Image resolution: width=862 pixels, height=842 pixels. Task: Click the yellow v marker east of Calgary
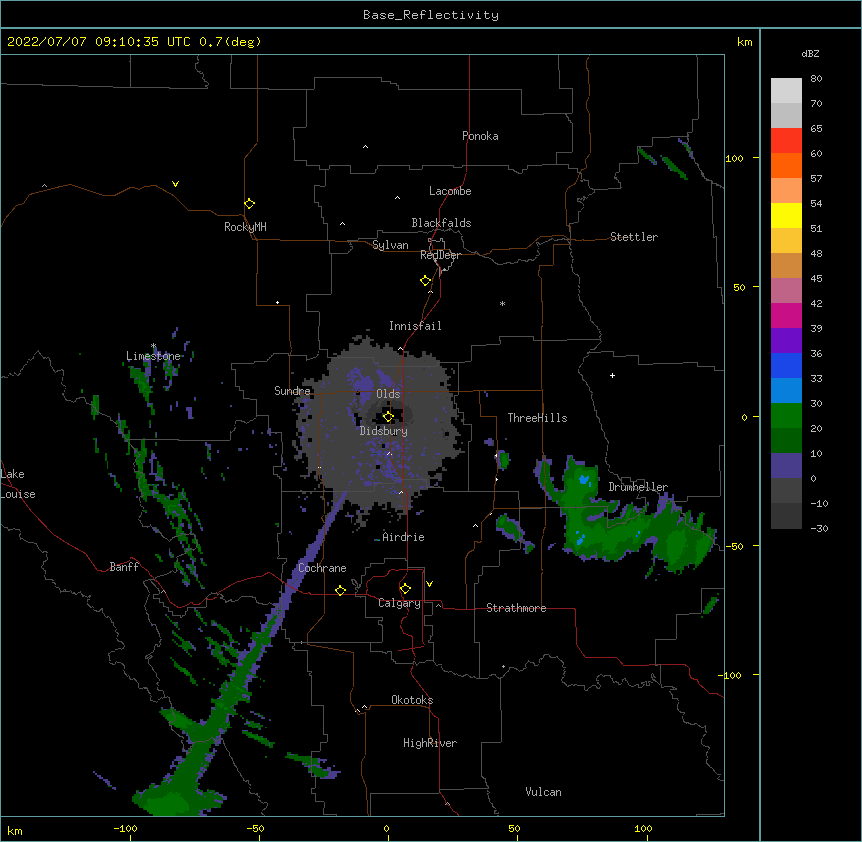[429, 584]
